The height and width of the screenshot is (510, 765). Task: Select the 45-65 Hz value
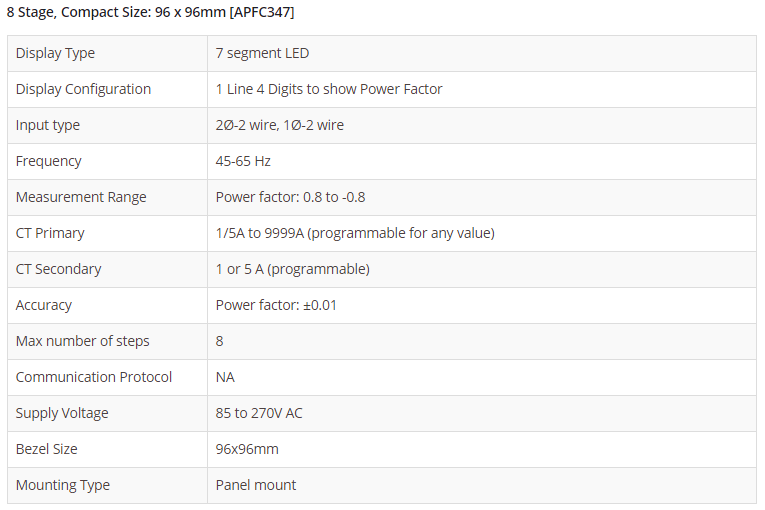(243, 161)
